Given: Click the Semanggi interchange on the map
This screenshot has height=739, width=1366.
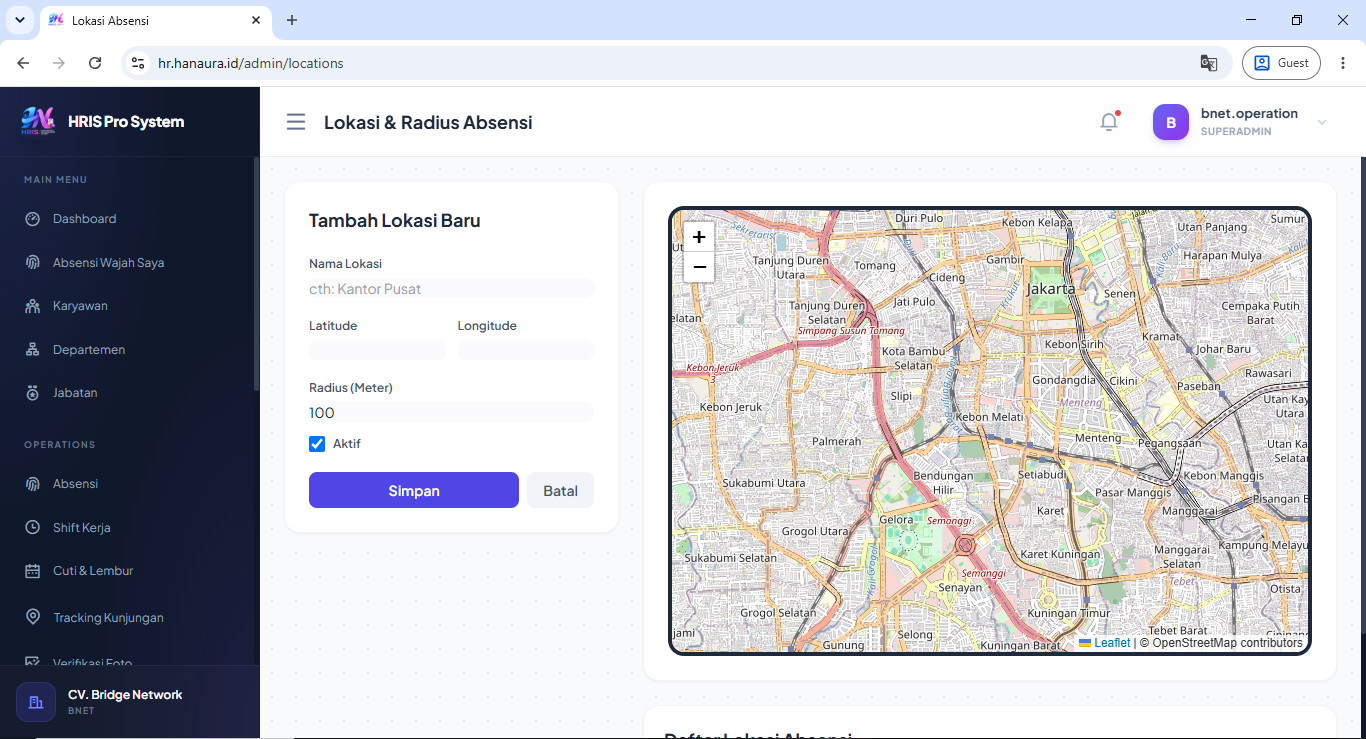Looking at the screenshot, I should pos(965,545).
